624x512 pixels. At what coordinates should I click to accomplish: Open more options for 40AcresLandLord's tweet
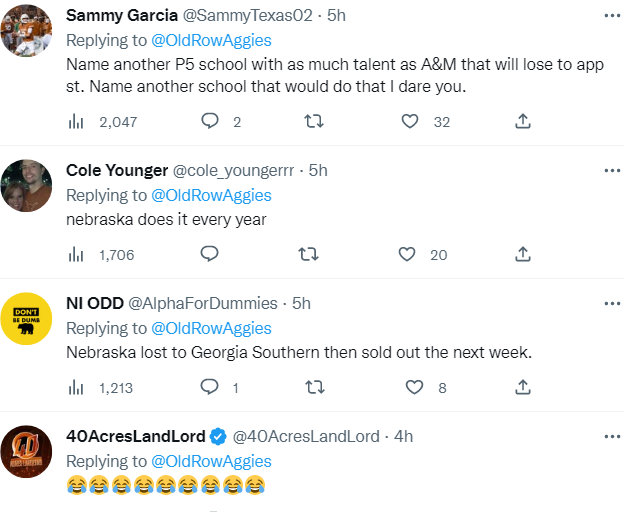tap(611, 436)
